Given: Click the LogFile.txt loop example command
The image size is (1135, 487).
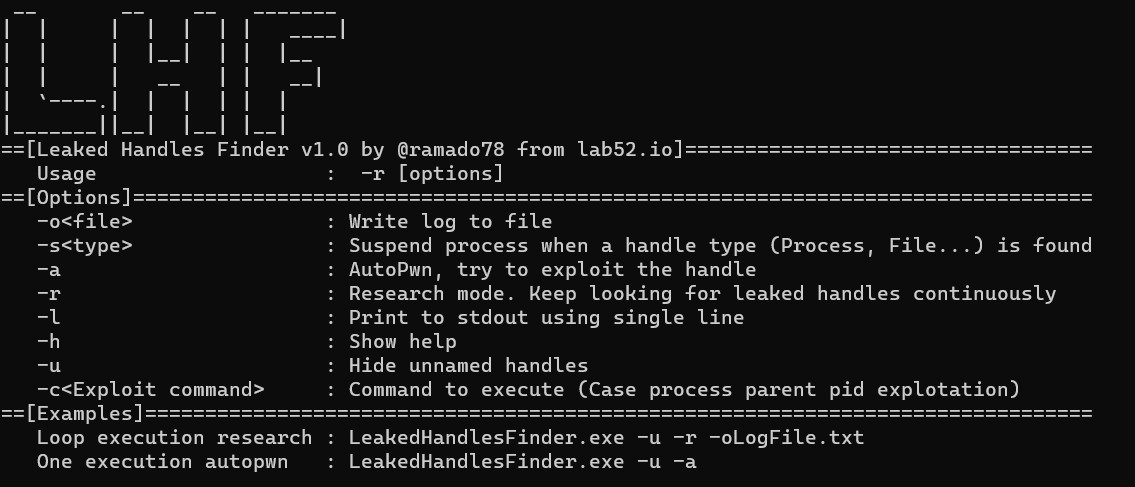Looking at the screenshot, I should tap(607, 438).
